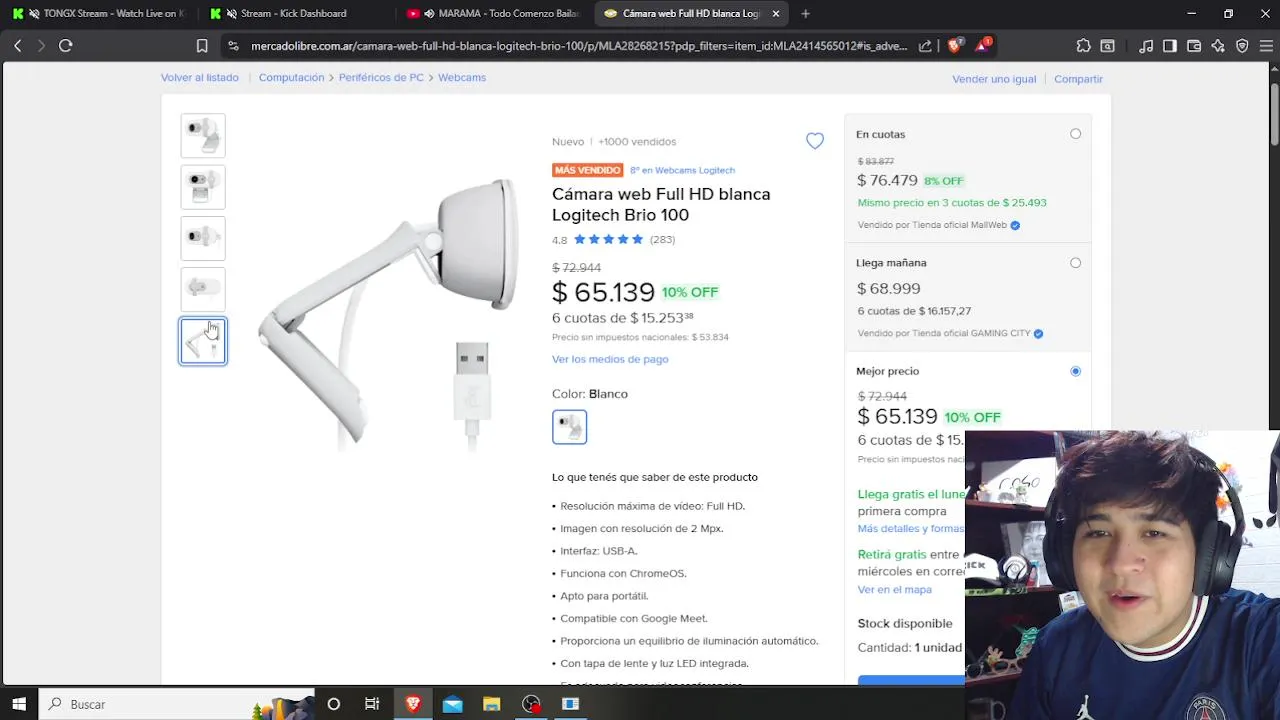The image size is (1280, 720).
Task: Reload the page with browser refresh icon
Action: [x=66, y=45]
